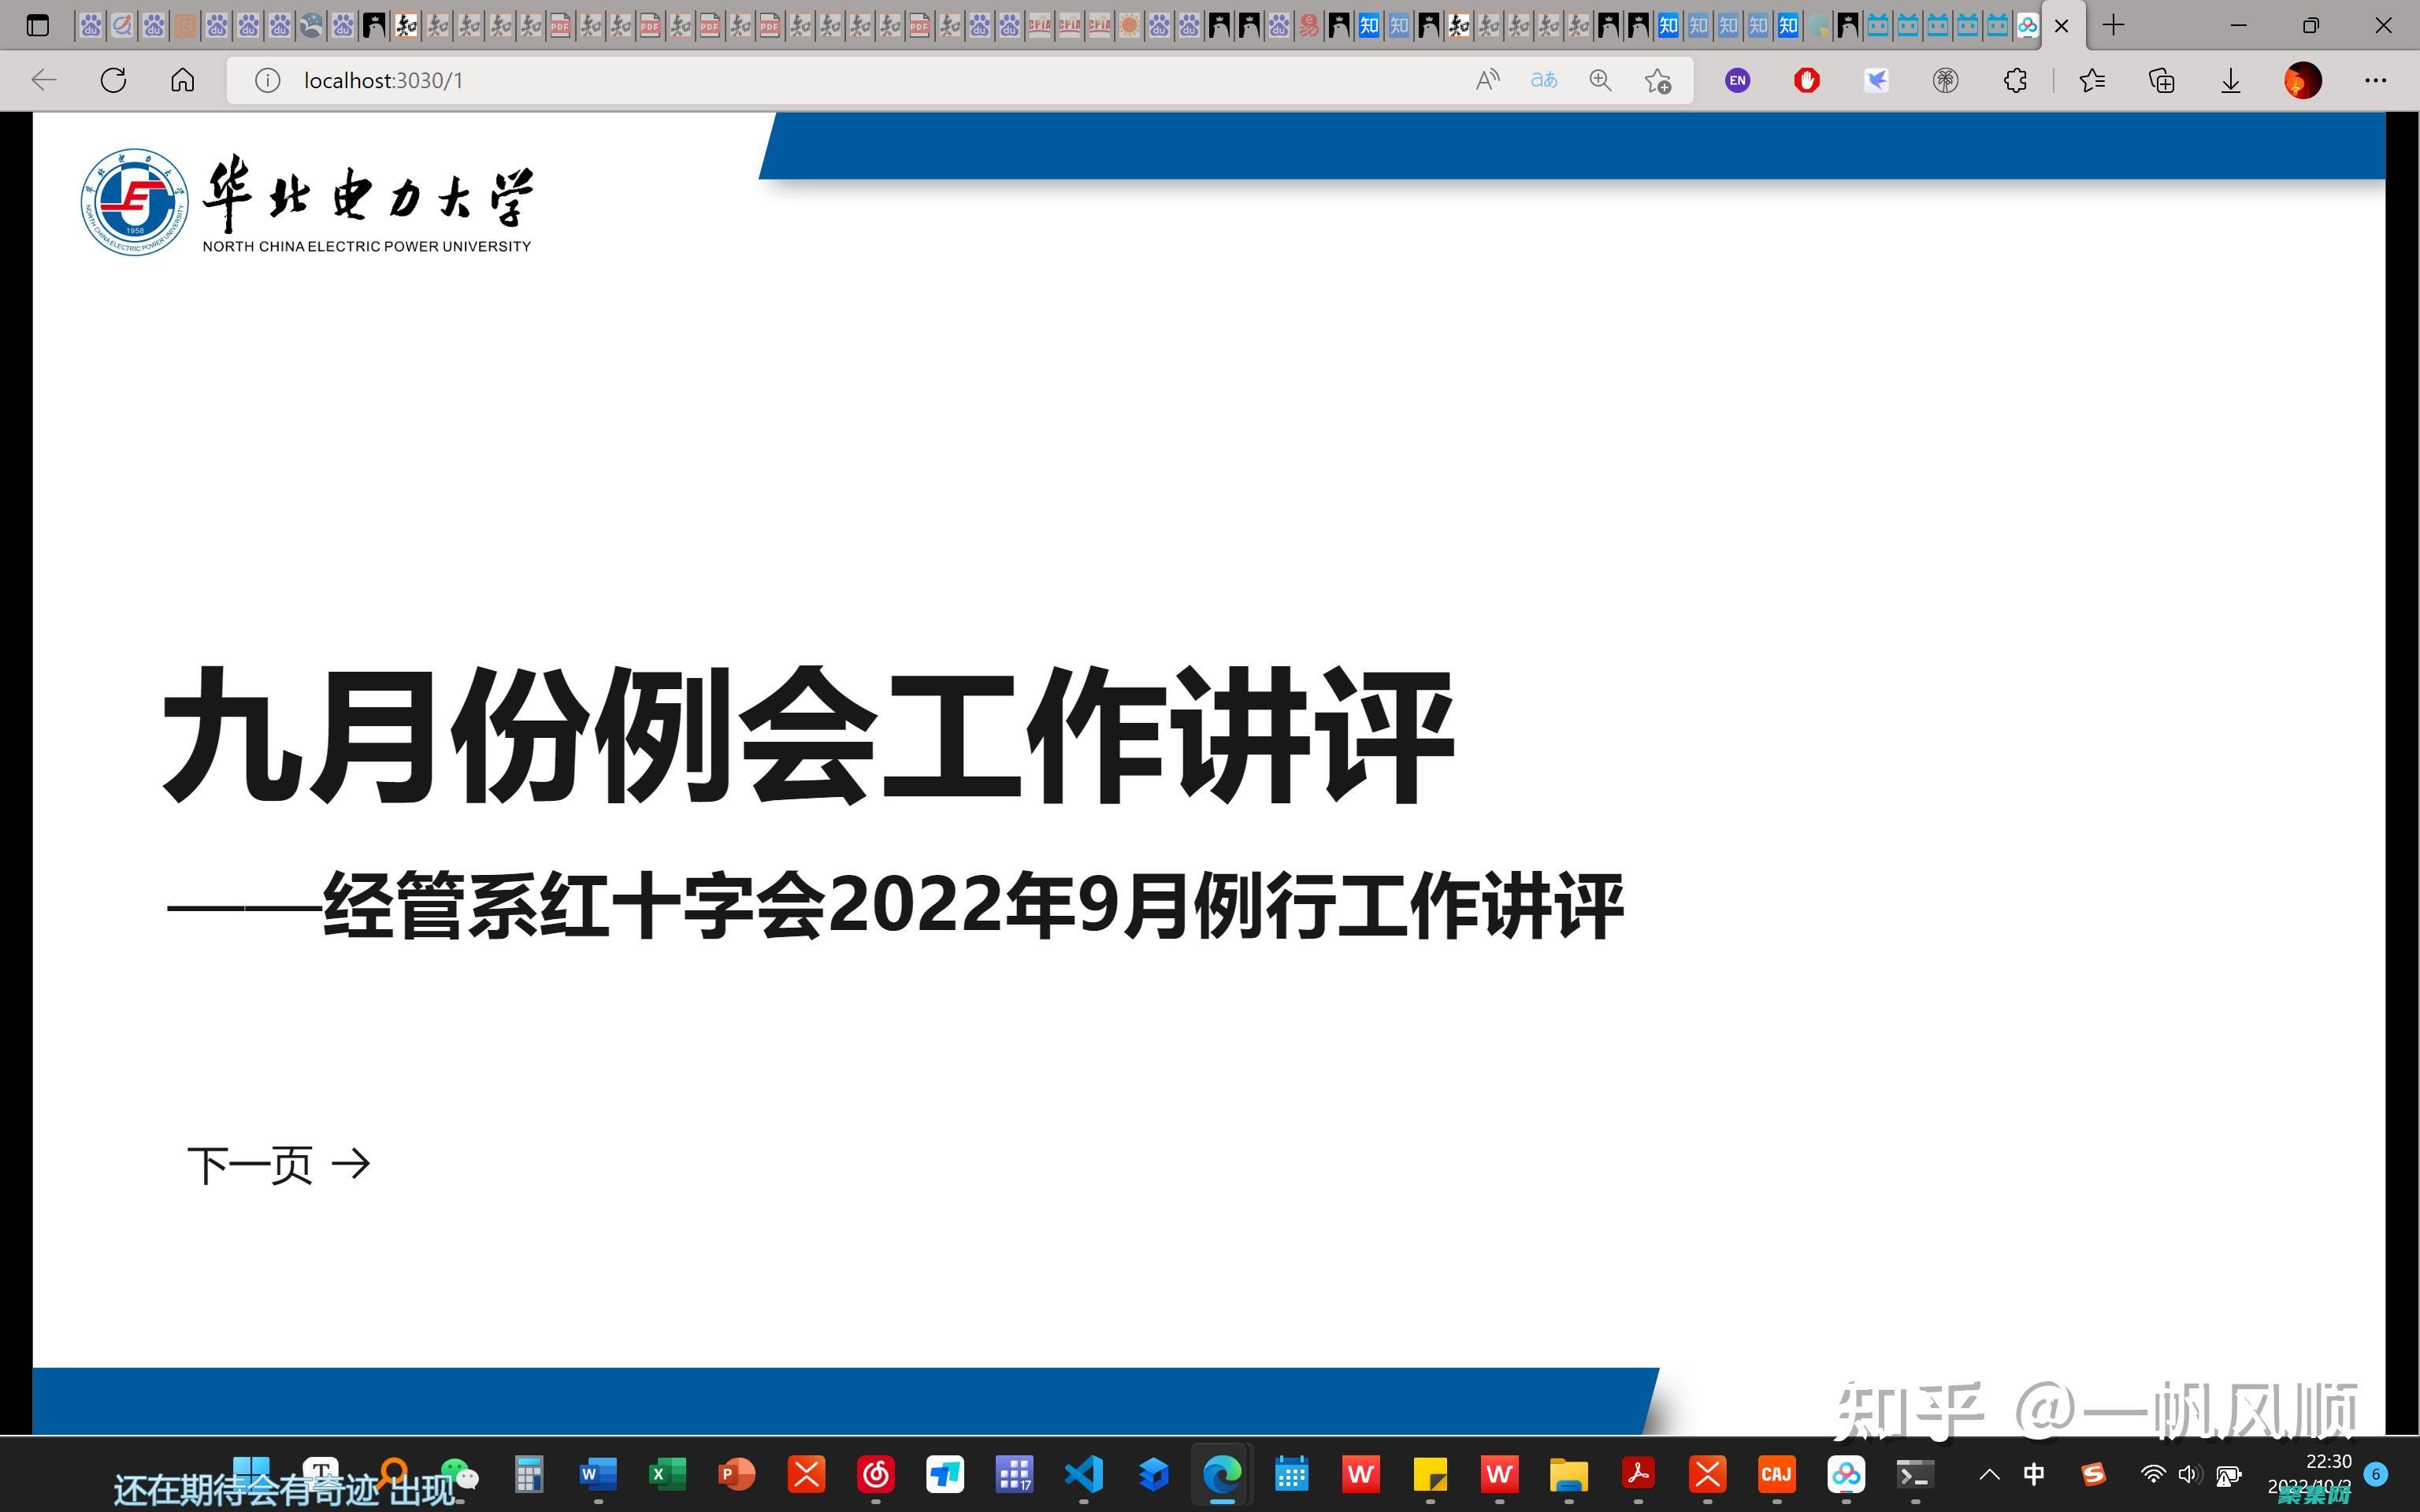Add this page to favorites
The width and height of the screenshot is (2420, 1512).
[1657, 80]
